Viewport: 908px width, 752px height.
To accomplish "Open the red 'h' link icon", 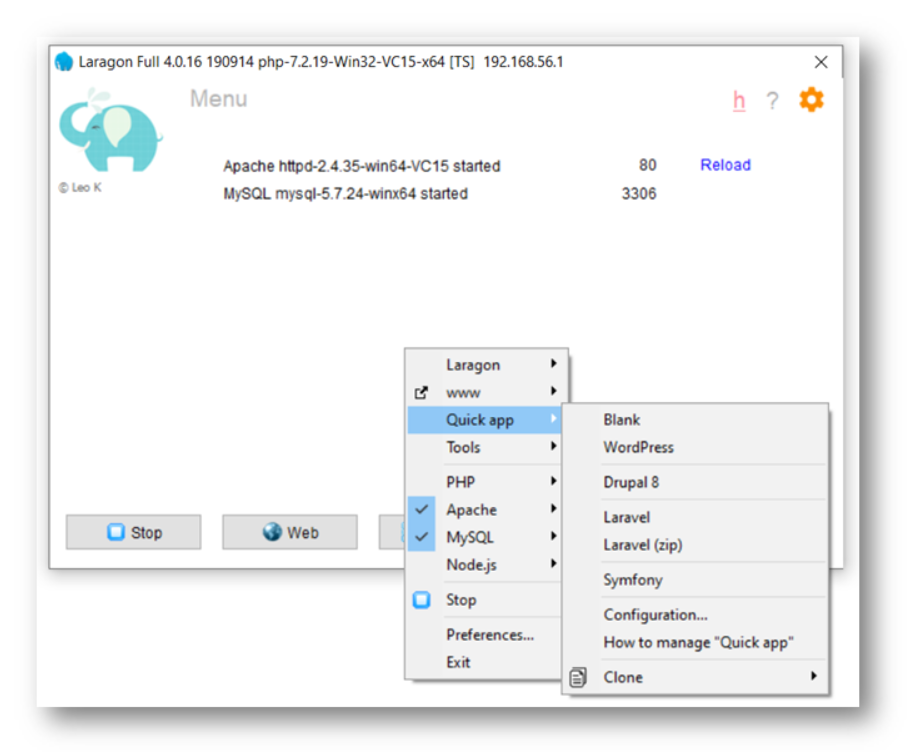I will (739, 101).
